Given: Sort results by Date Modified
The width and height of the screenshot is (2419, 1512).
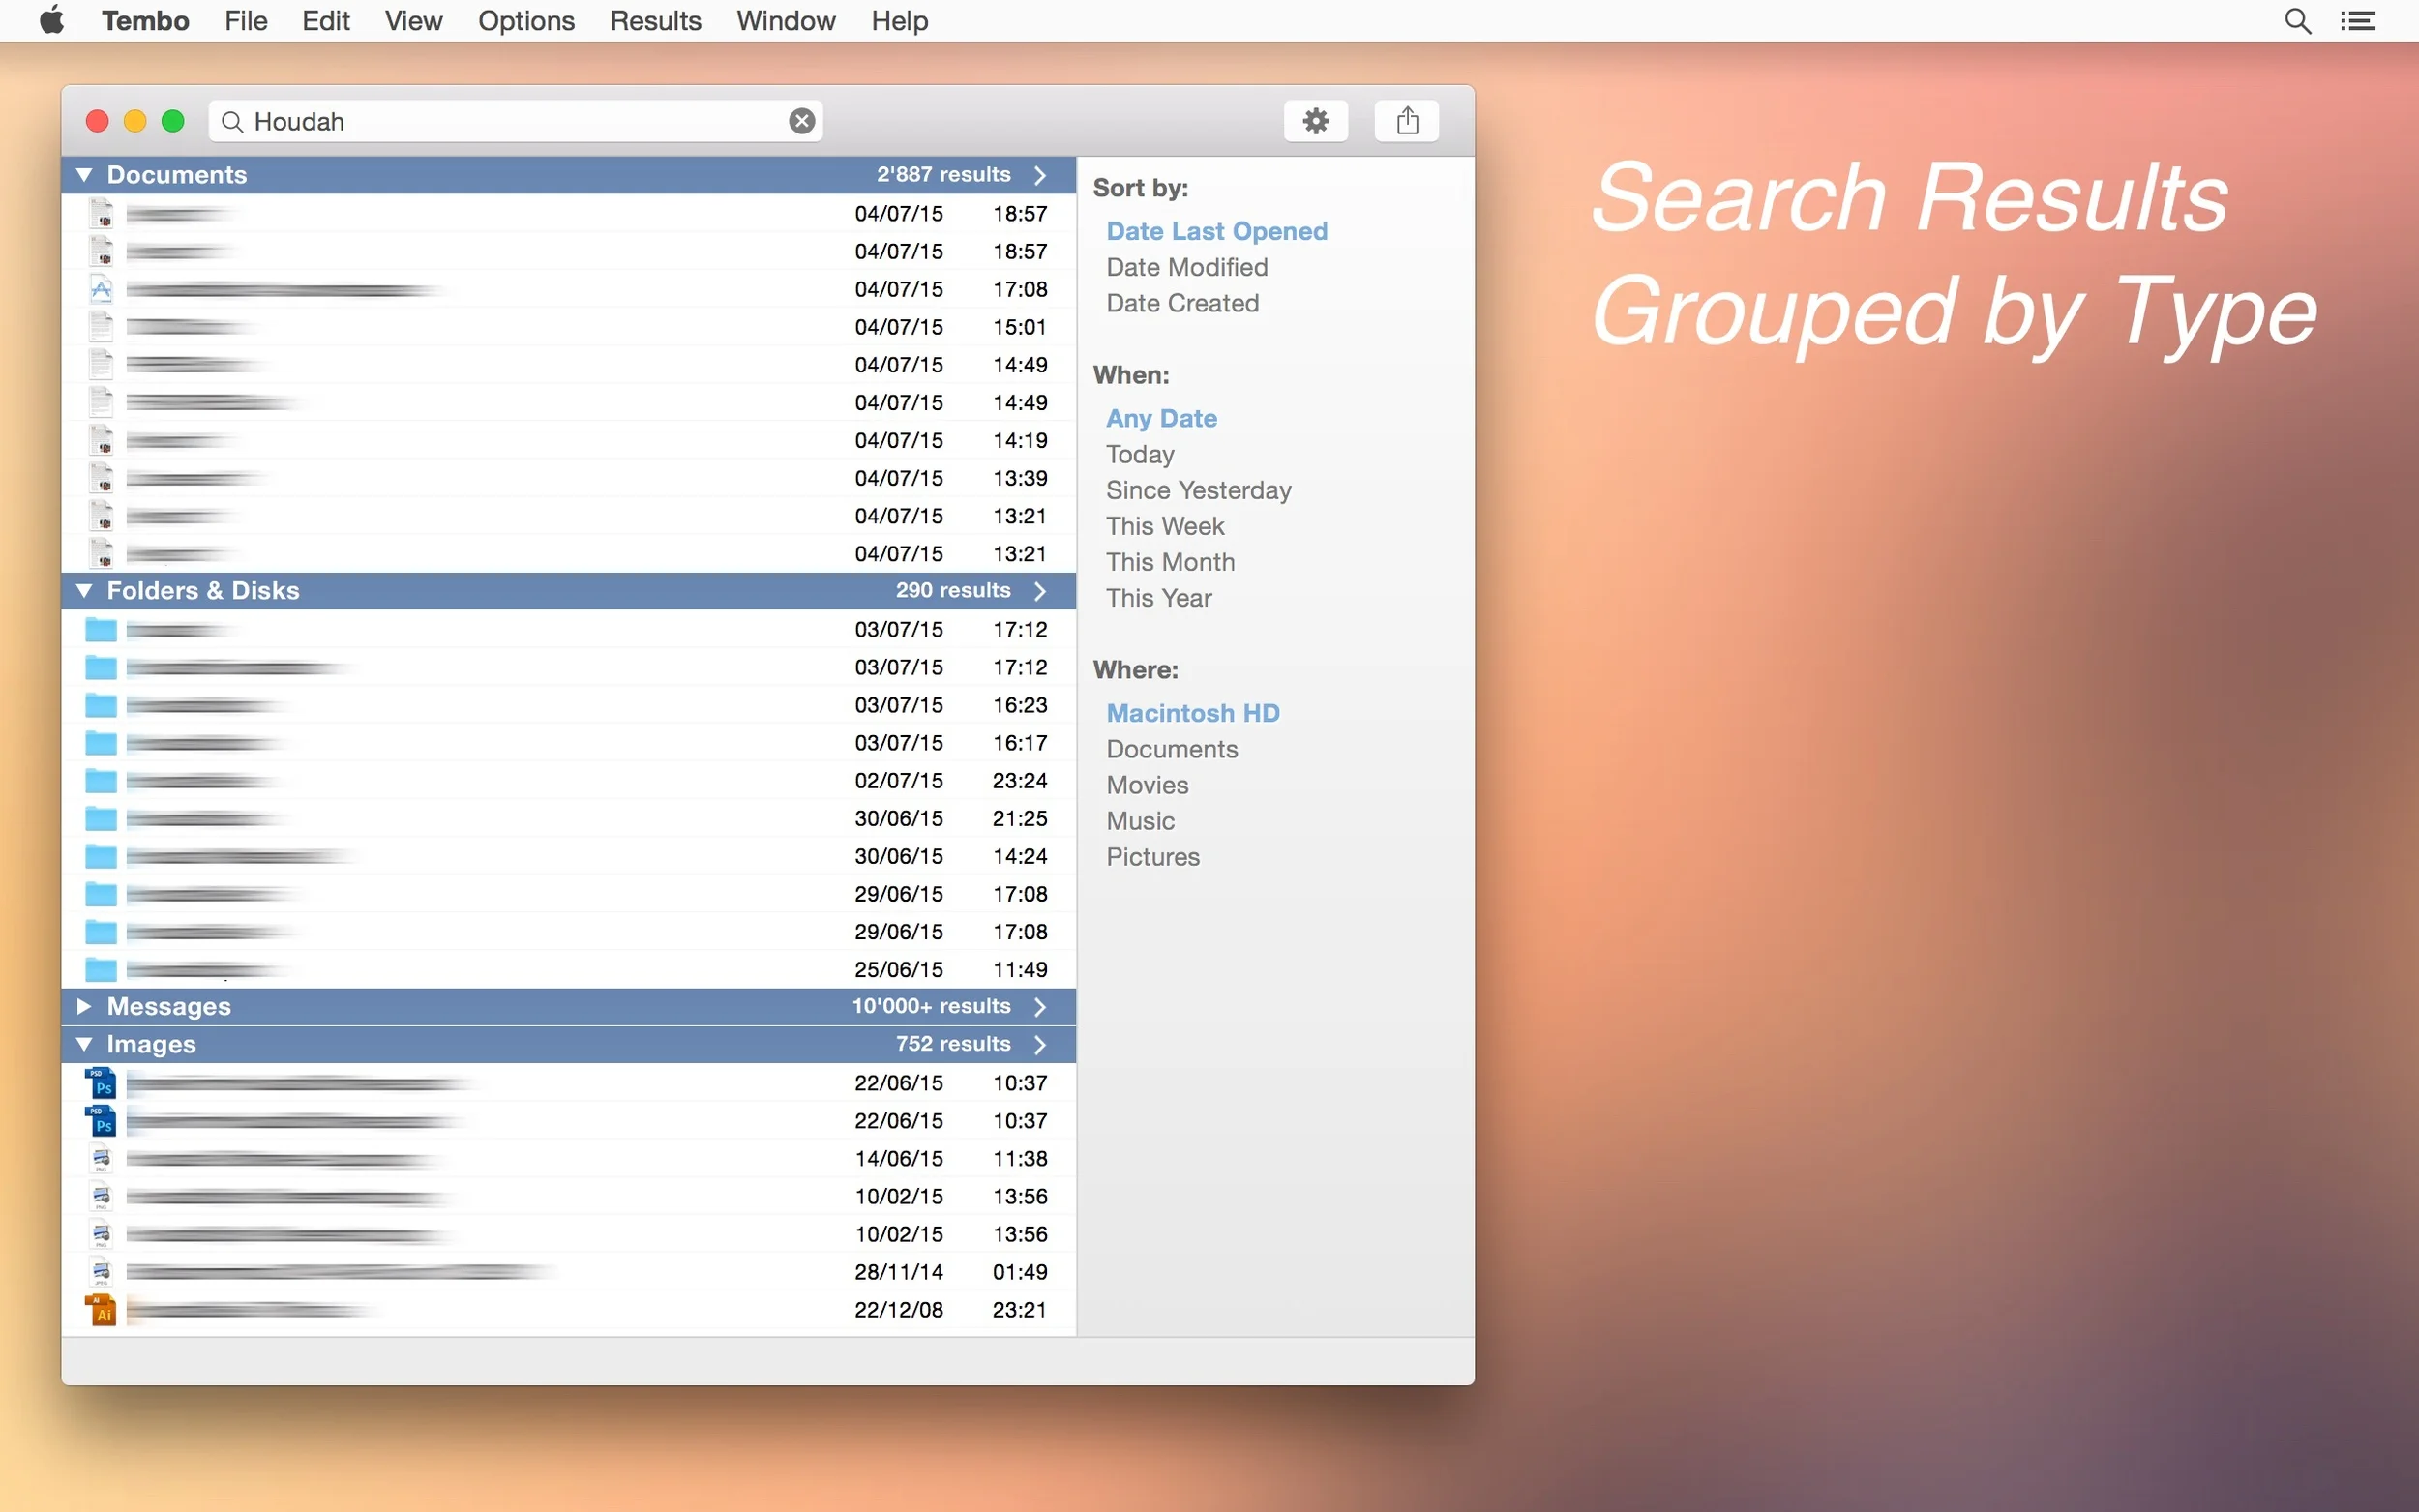Looking at the screenshot, I should tap(1186, 267).
